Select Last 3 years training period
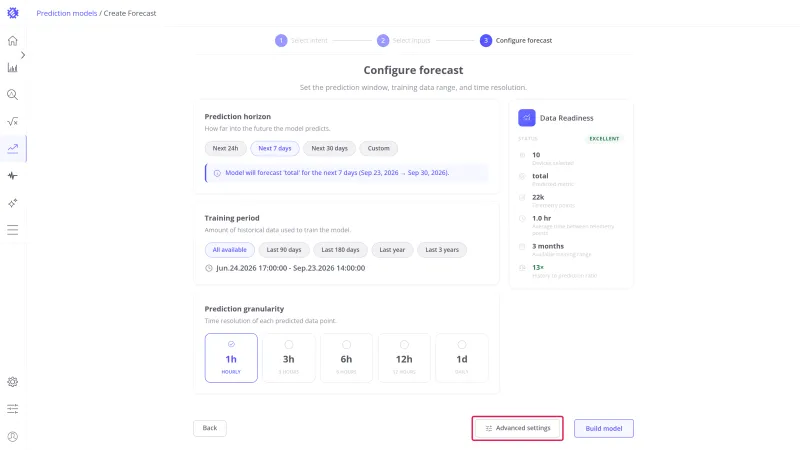This screenshot has height=450, width=800. point(442,250)
